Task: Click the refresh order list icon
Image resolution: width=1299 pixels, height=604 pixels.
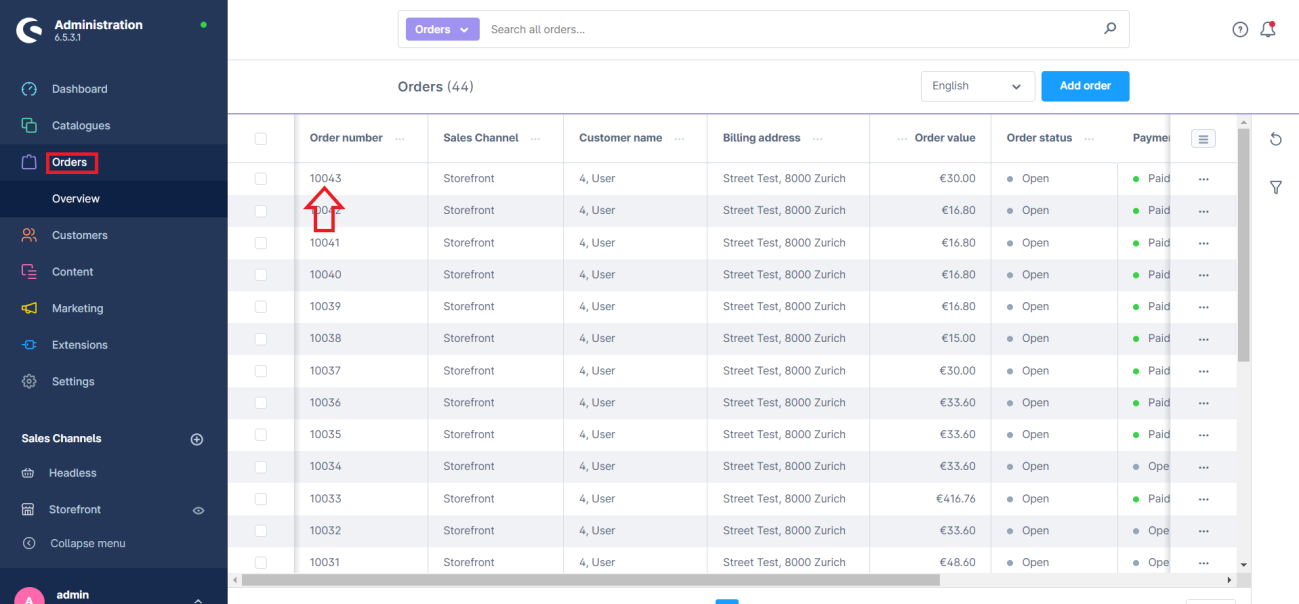Action: (1275, 139)
